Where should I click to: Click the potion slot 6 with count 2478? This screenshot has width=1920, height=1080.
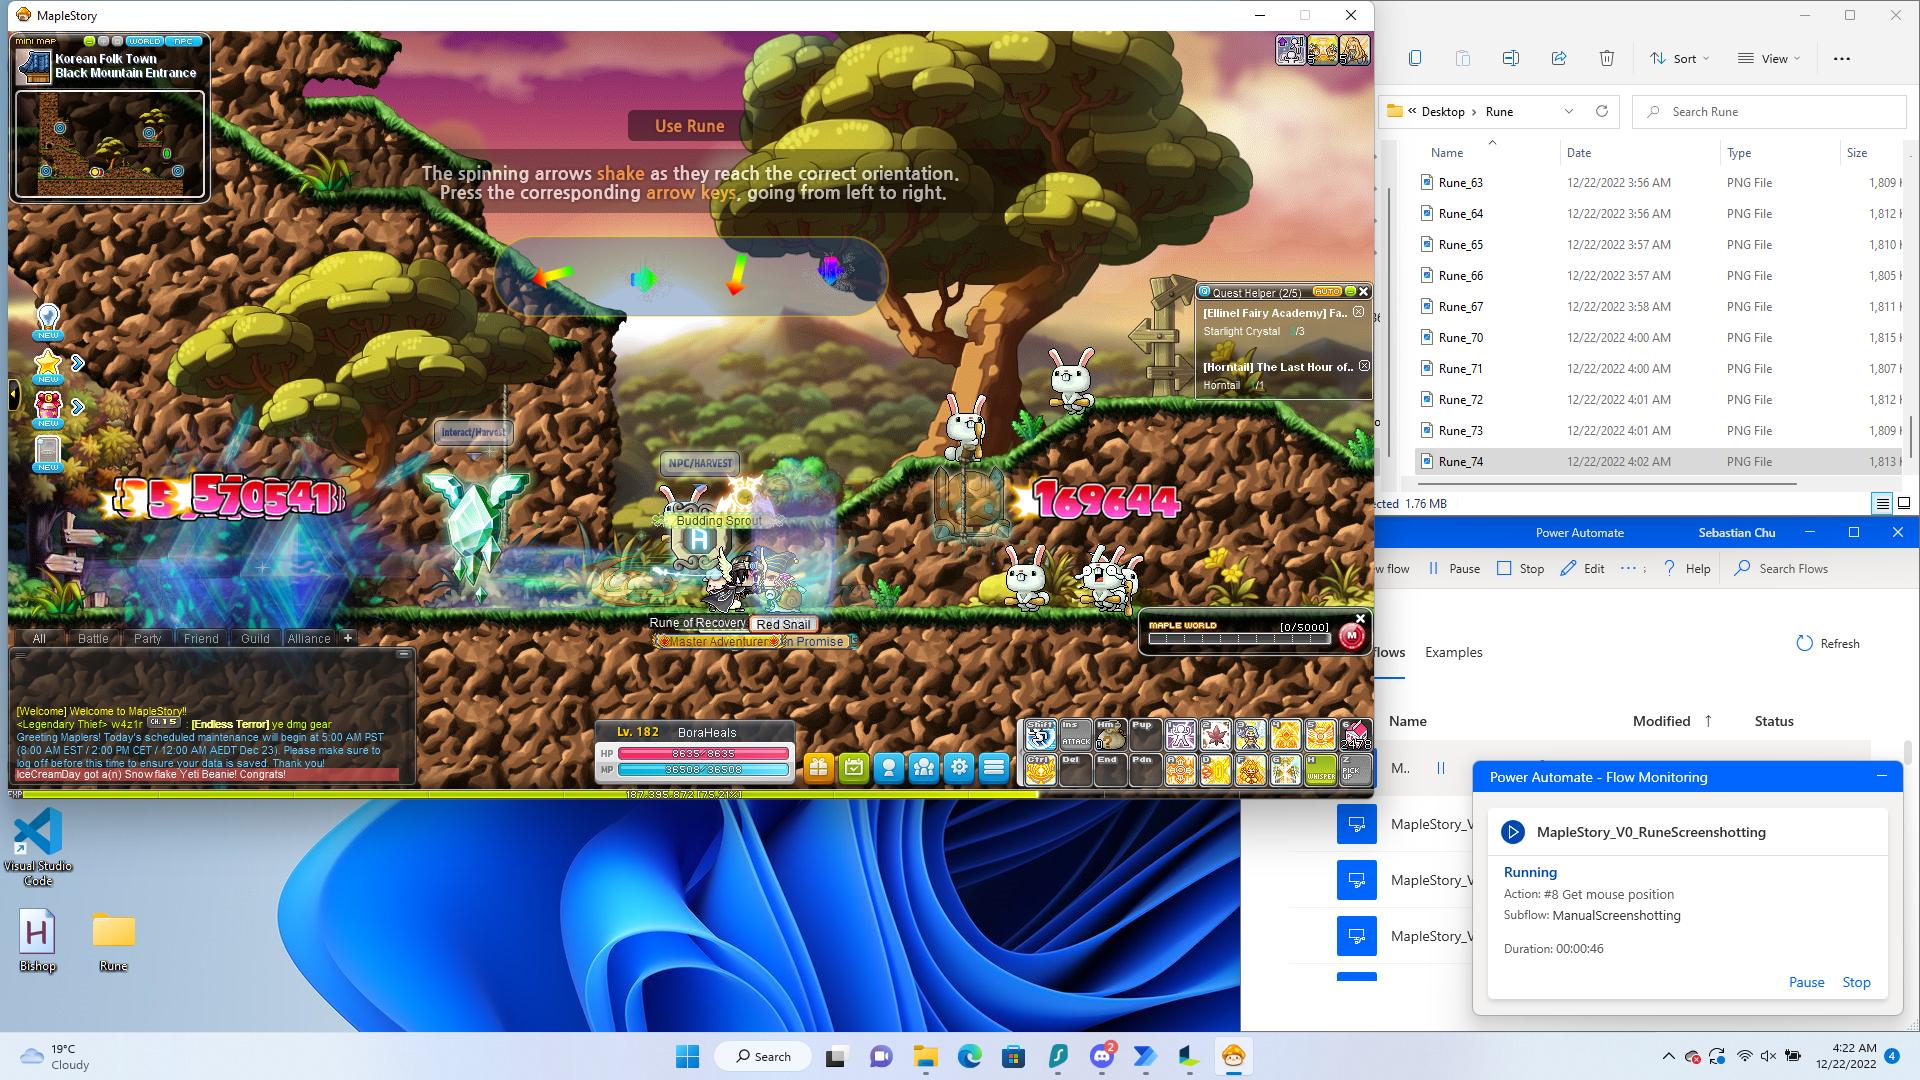click(1354, 735)
